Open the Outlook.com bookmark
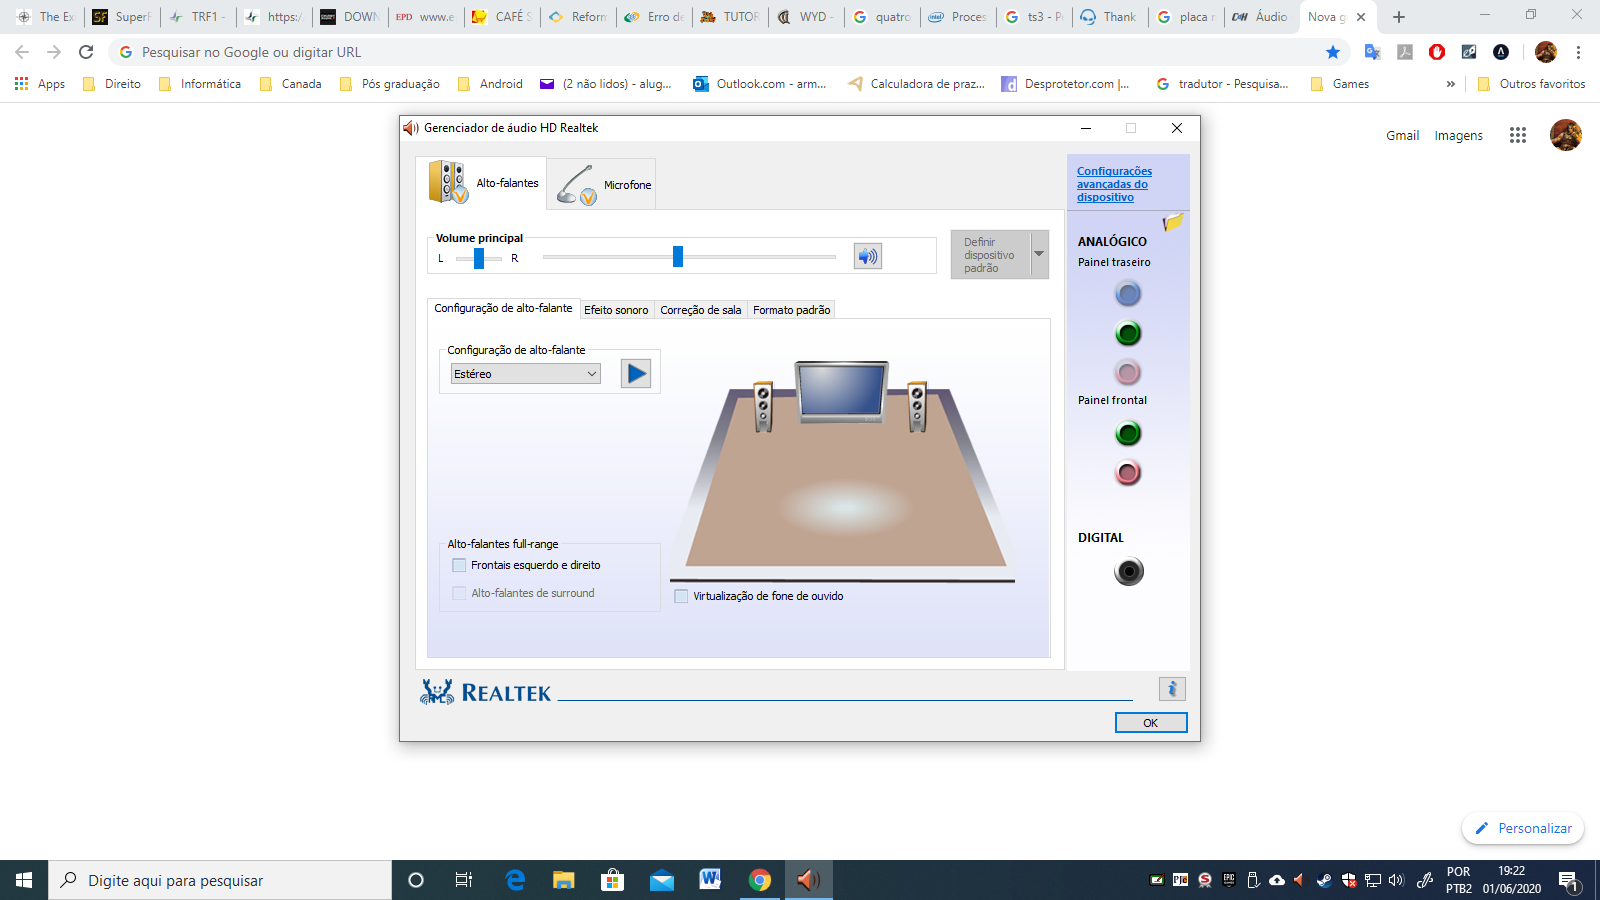The height and width of the screenshot is (900, 1600). (760, 84)
